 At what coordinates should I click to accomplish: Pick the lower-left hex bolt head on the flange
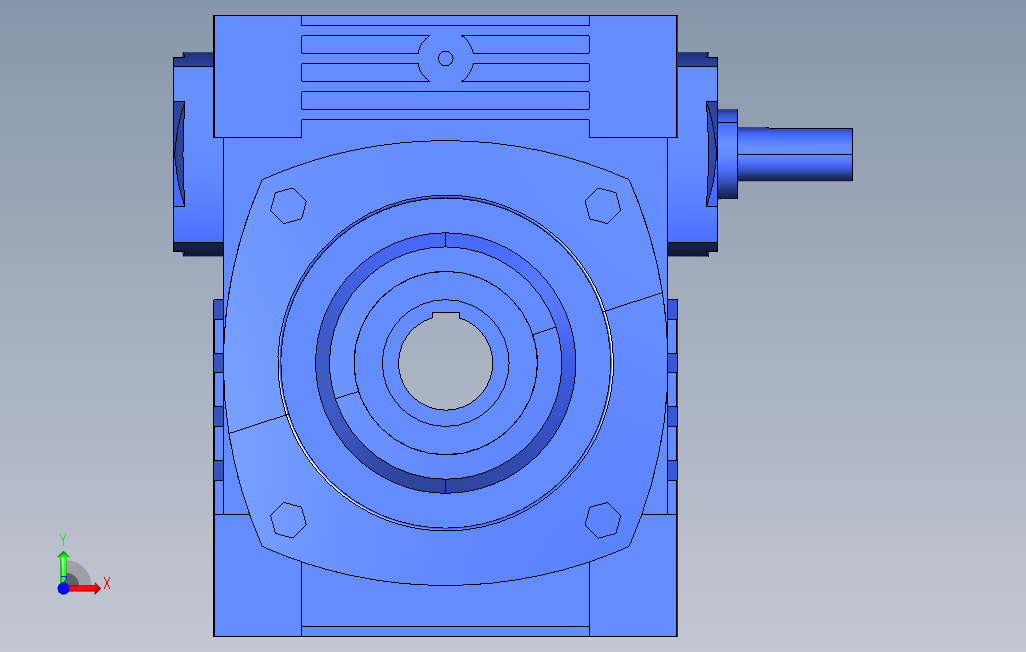[x=289, y=520]
